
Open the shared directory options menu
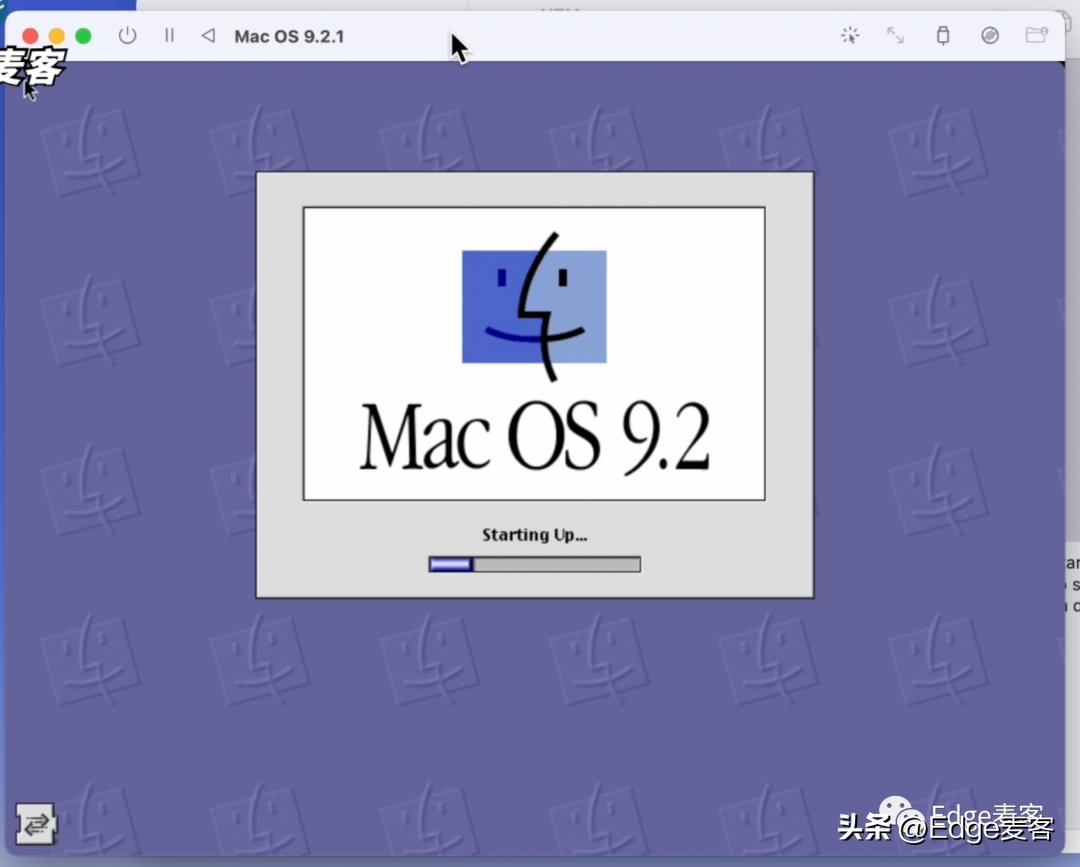pyautogui.click(x=1036, y=35)
